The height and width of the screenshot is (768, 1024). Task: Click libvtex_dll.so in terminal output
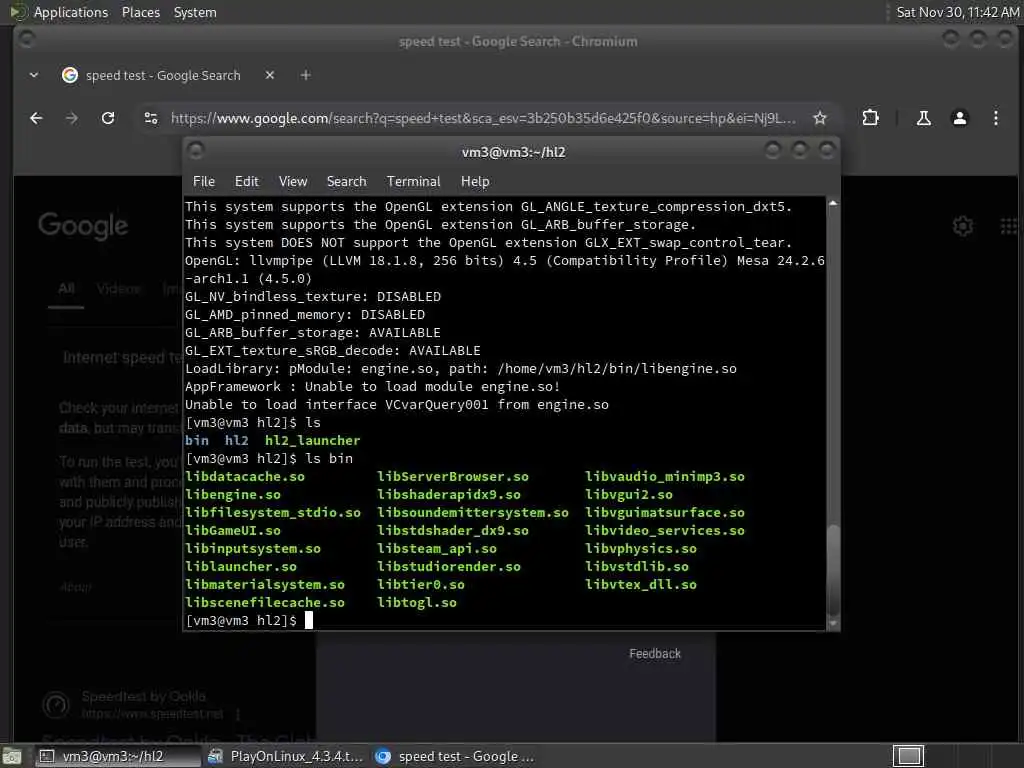(641, 584)
